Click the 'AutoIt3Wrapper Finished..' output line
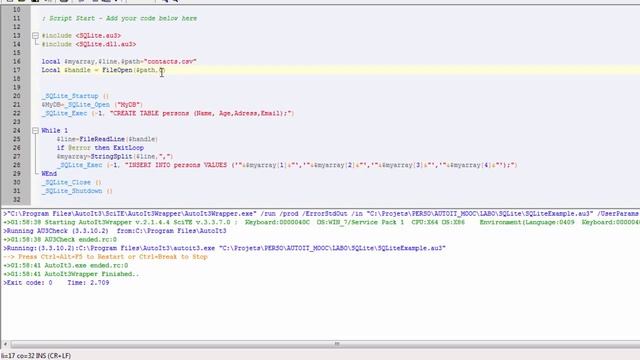The image size is (640, 360). [x=71, y=274]
